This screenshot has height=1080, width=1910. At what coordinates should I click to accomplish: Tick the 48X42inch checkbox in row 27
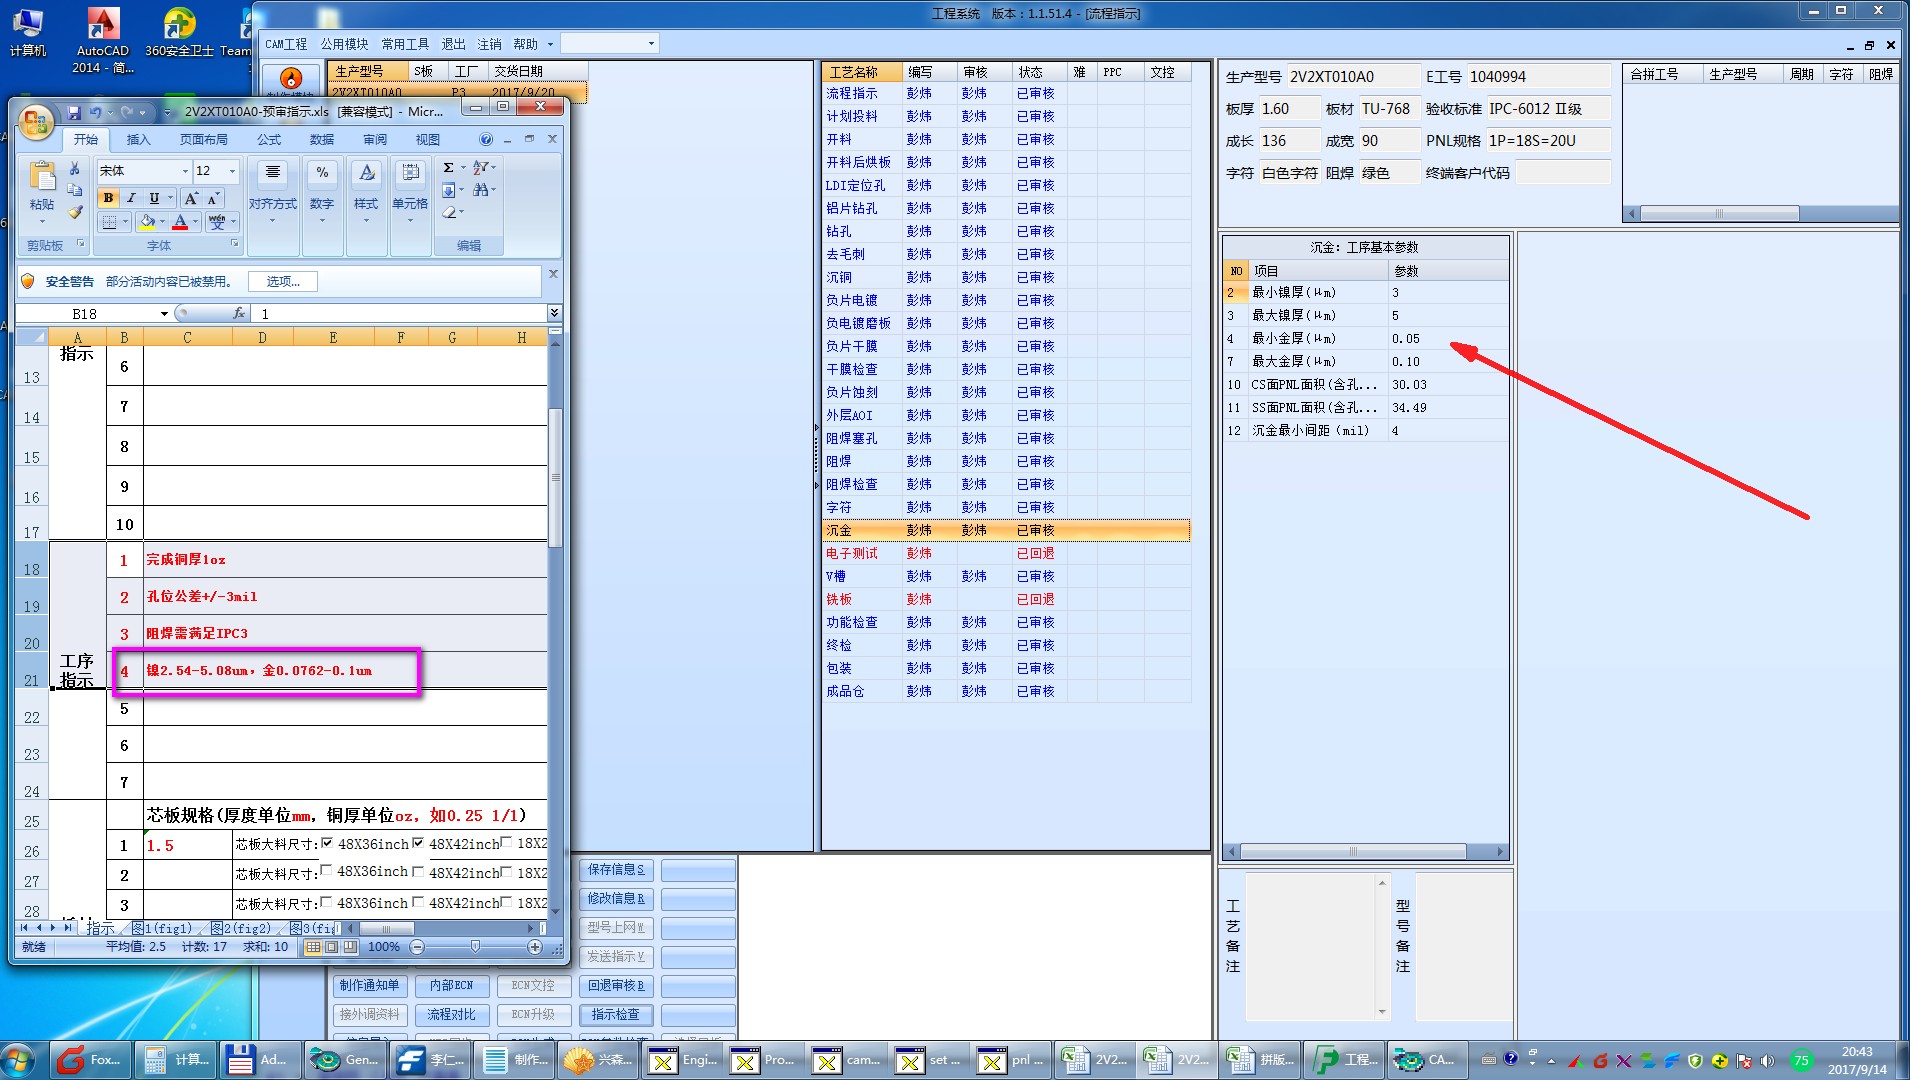tap(418, 871)
